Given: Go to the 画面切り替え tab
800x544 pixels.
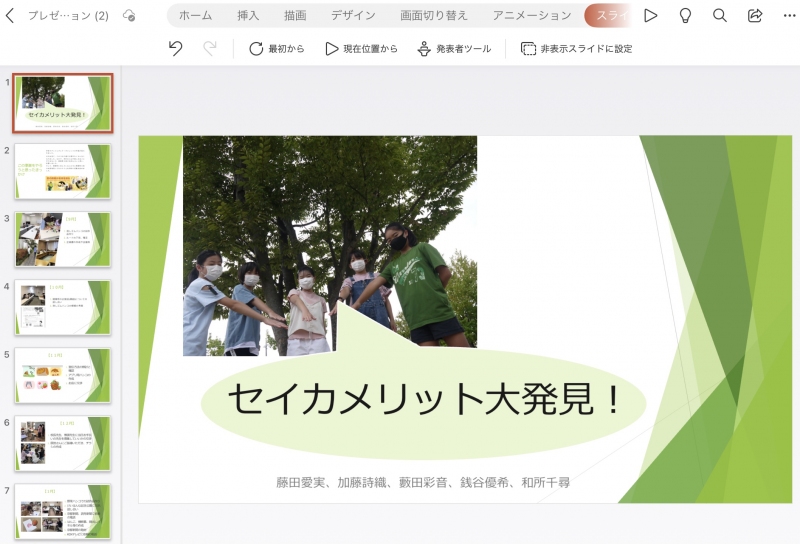Looking at the screenshot, I should tap(433, 16).
